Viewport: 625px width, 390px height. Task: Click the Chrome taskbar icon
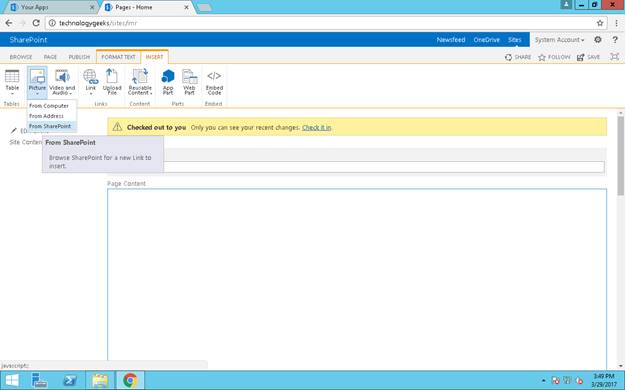pyautogui.click(x=130, y=380)
